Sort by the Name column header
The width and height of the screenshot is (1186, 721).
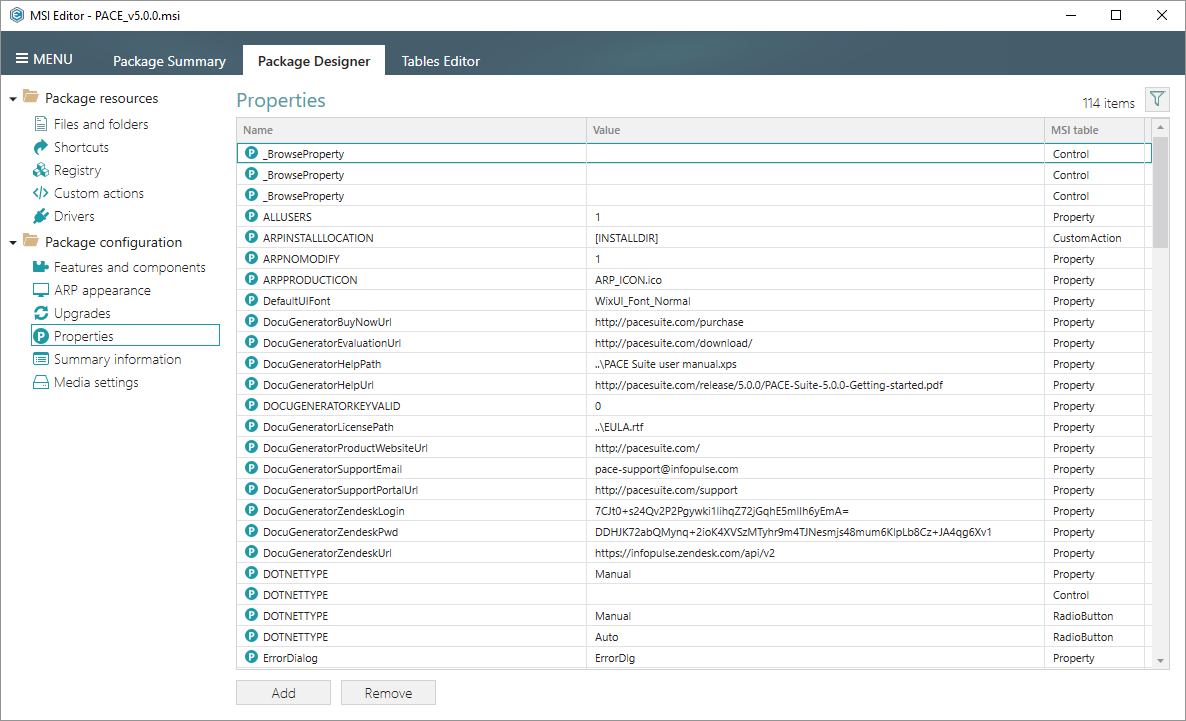coord(411,130)
